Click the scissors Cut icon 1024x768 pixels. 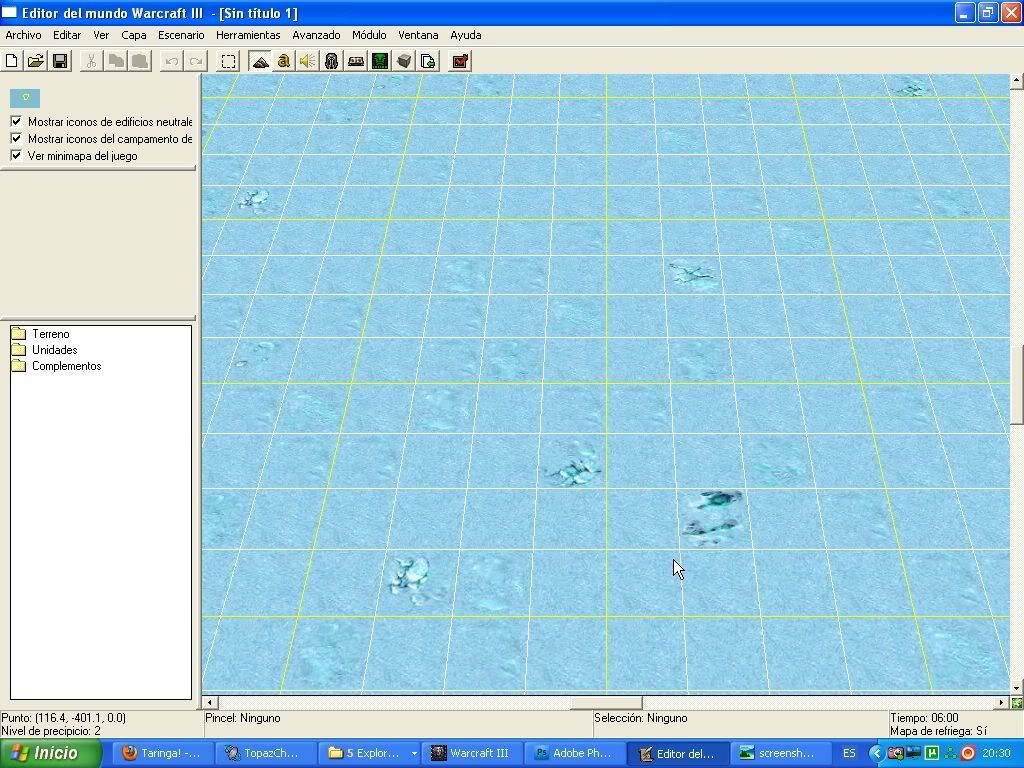(x=91, y=61)
